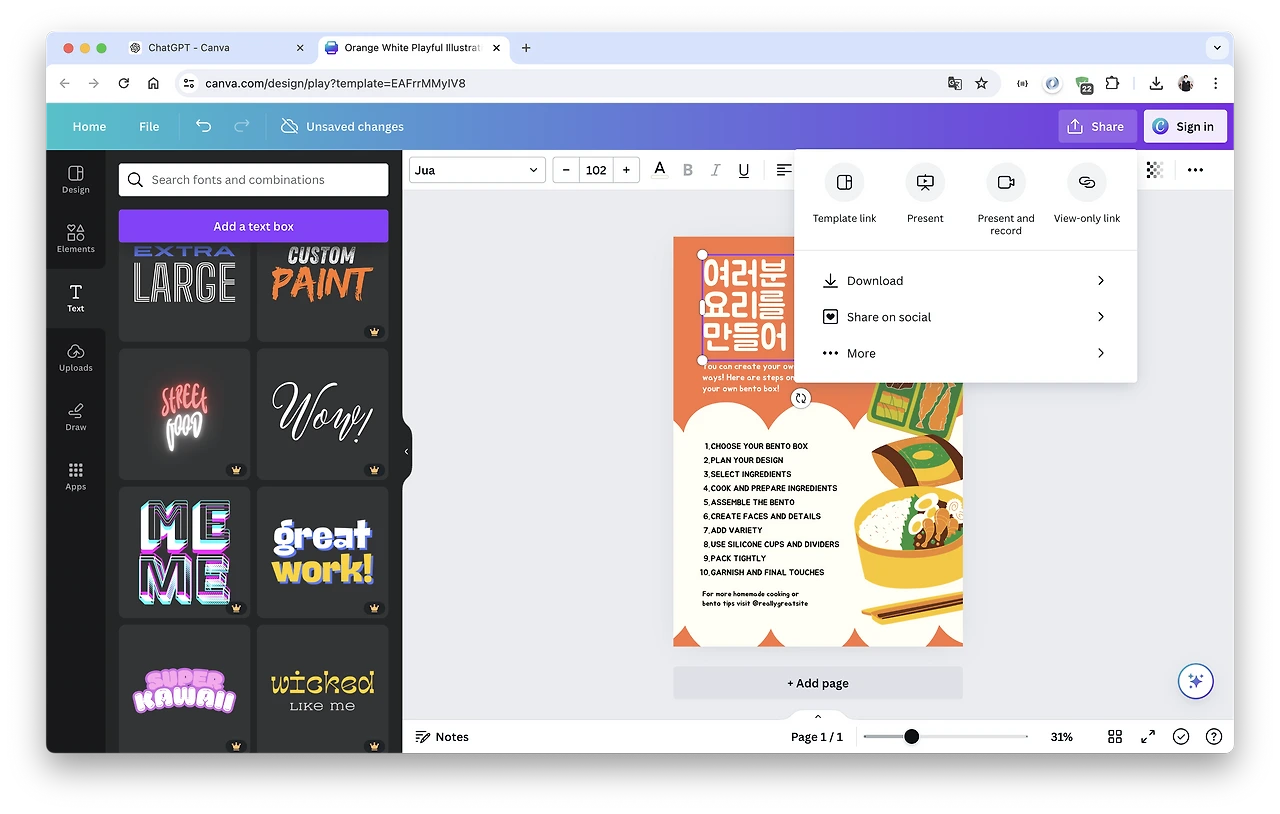The height and width of the screenshot is (814, 1280).
Task: Open the three-dot more options in toolbar
Action: (1195, 170)
